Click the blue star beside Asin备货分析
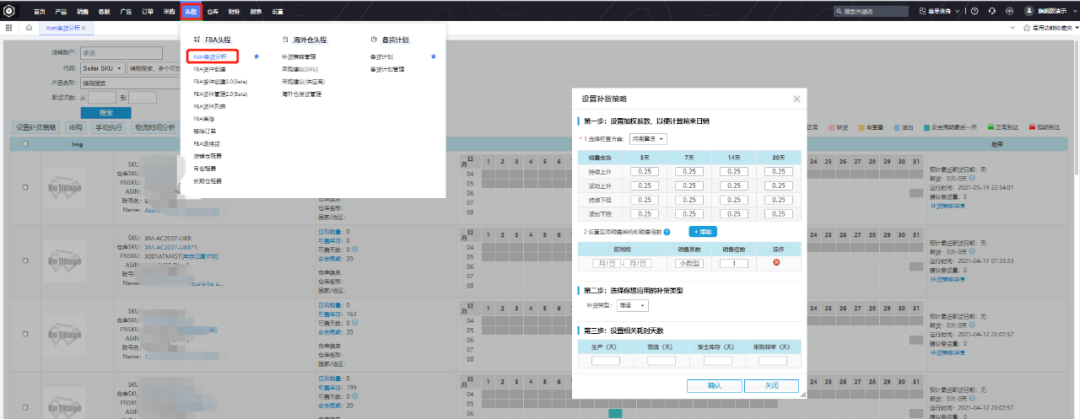Viewport: 1080px width, 419px height. (x=257, y=57)
